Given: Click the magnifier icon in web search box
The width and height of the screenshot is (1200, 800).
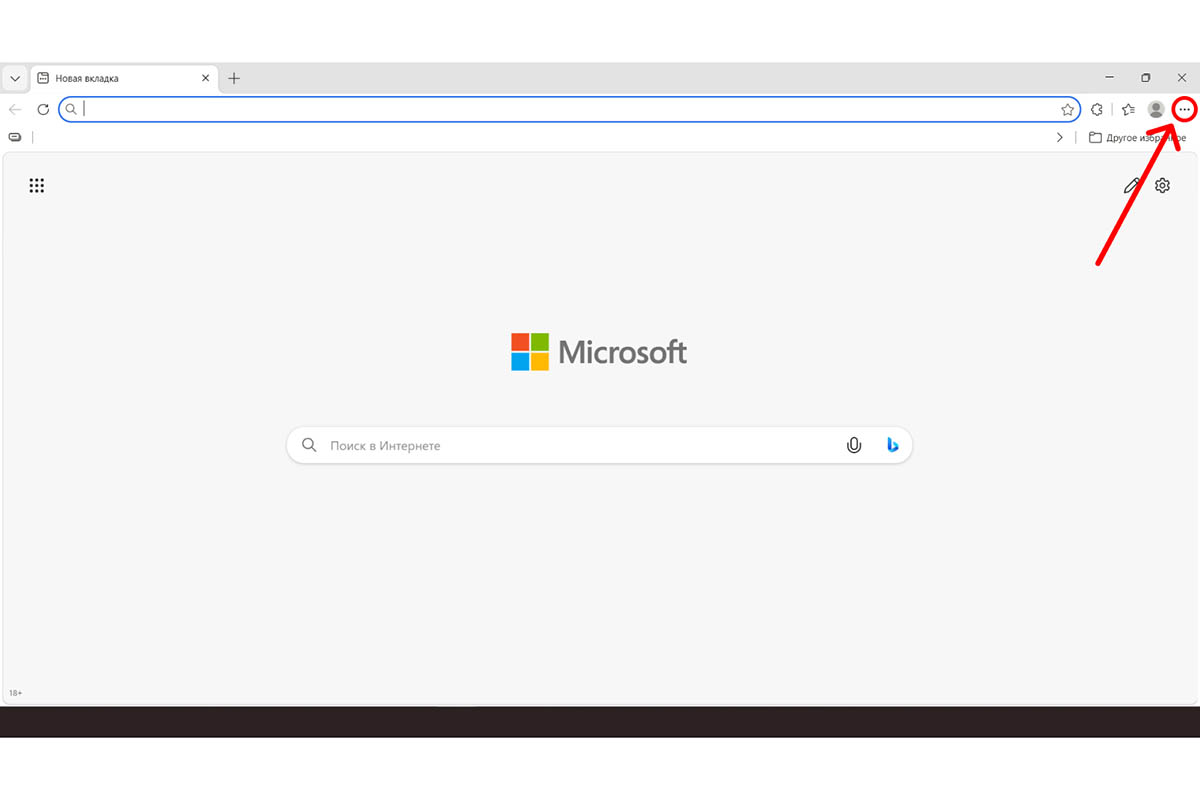Looking at the screenshot, I should (x=310, y=445).
